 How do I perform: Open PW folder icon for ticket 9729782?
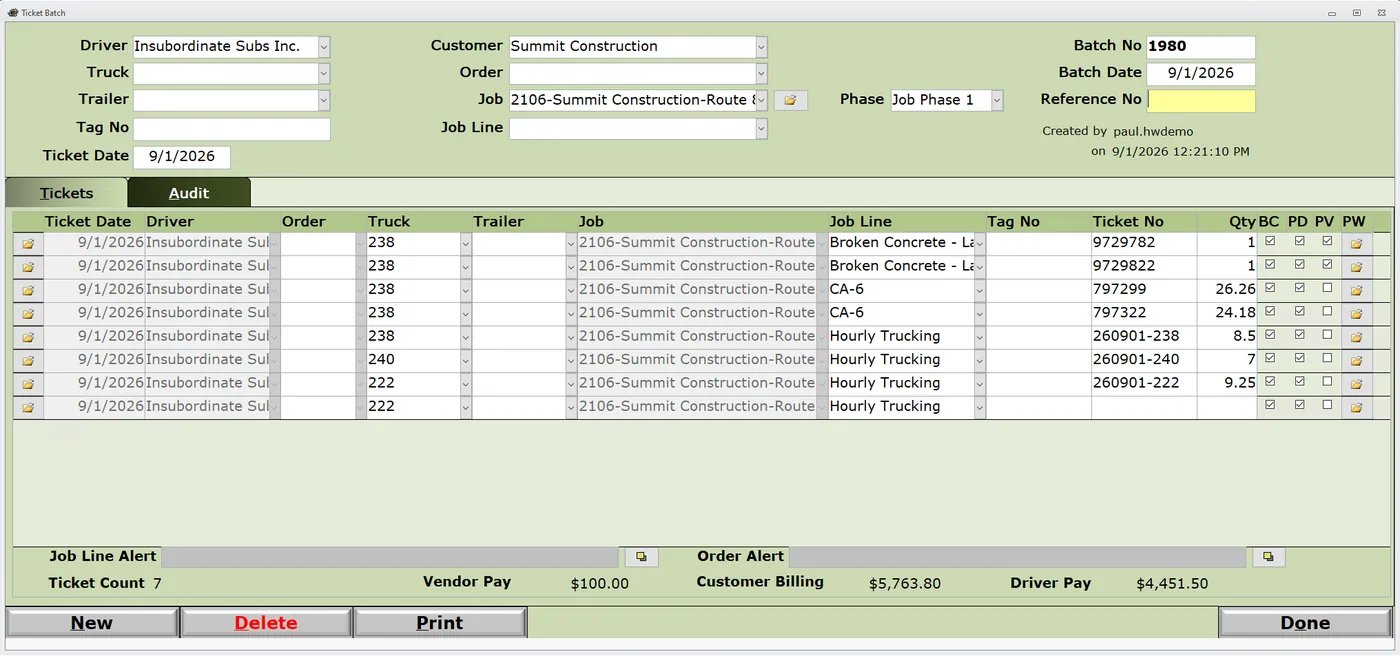[x=1357, y=243]
